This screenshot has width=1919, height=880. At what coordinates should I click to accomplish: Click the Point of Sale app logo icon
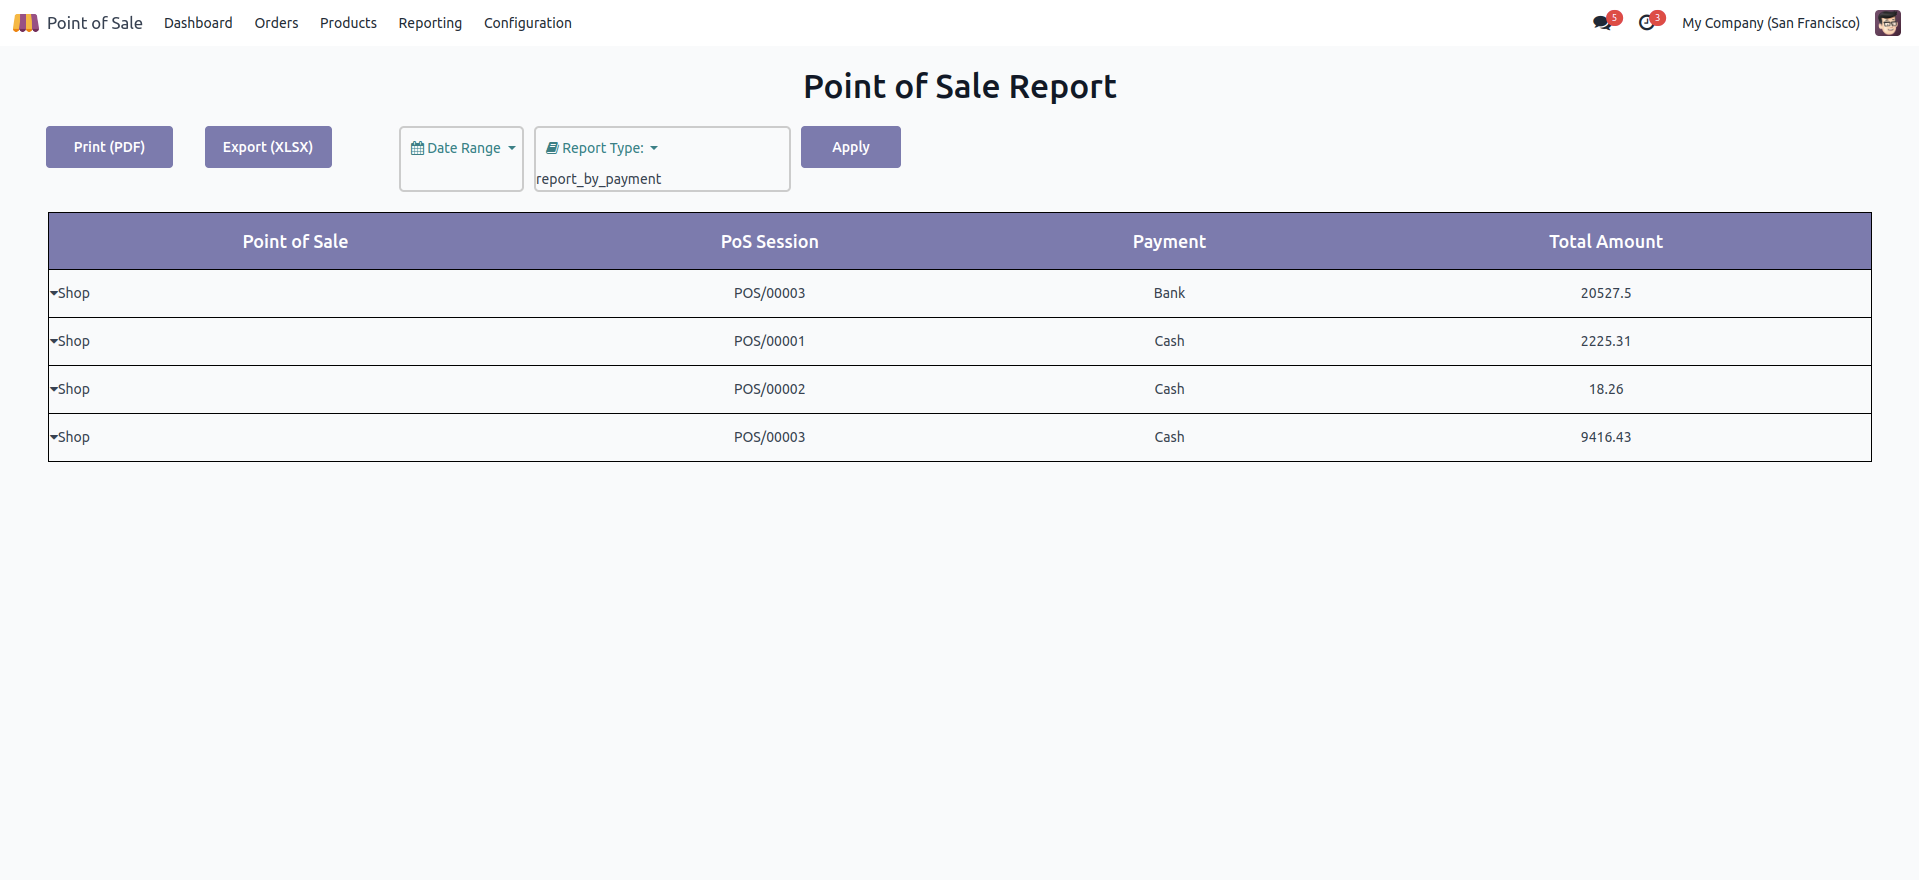(26, 23)
